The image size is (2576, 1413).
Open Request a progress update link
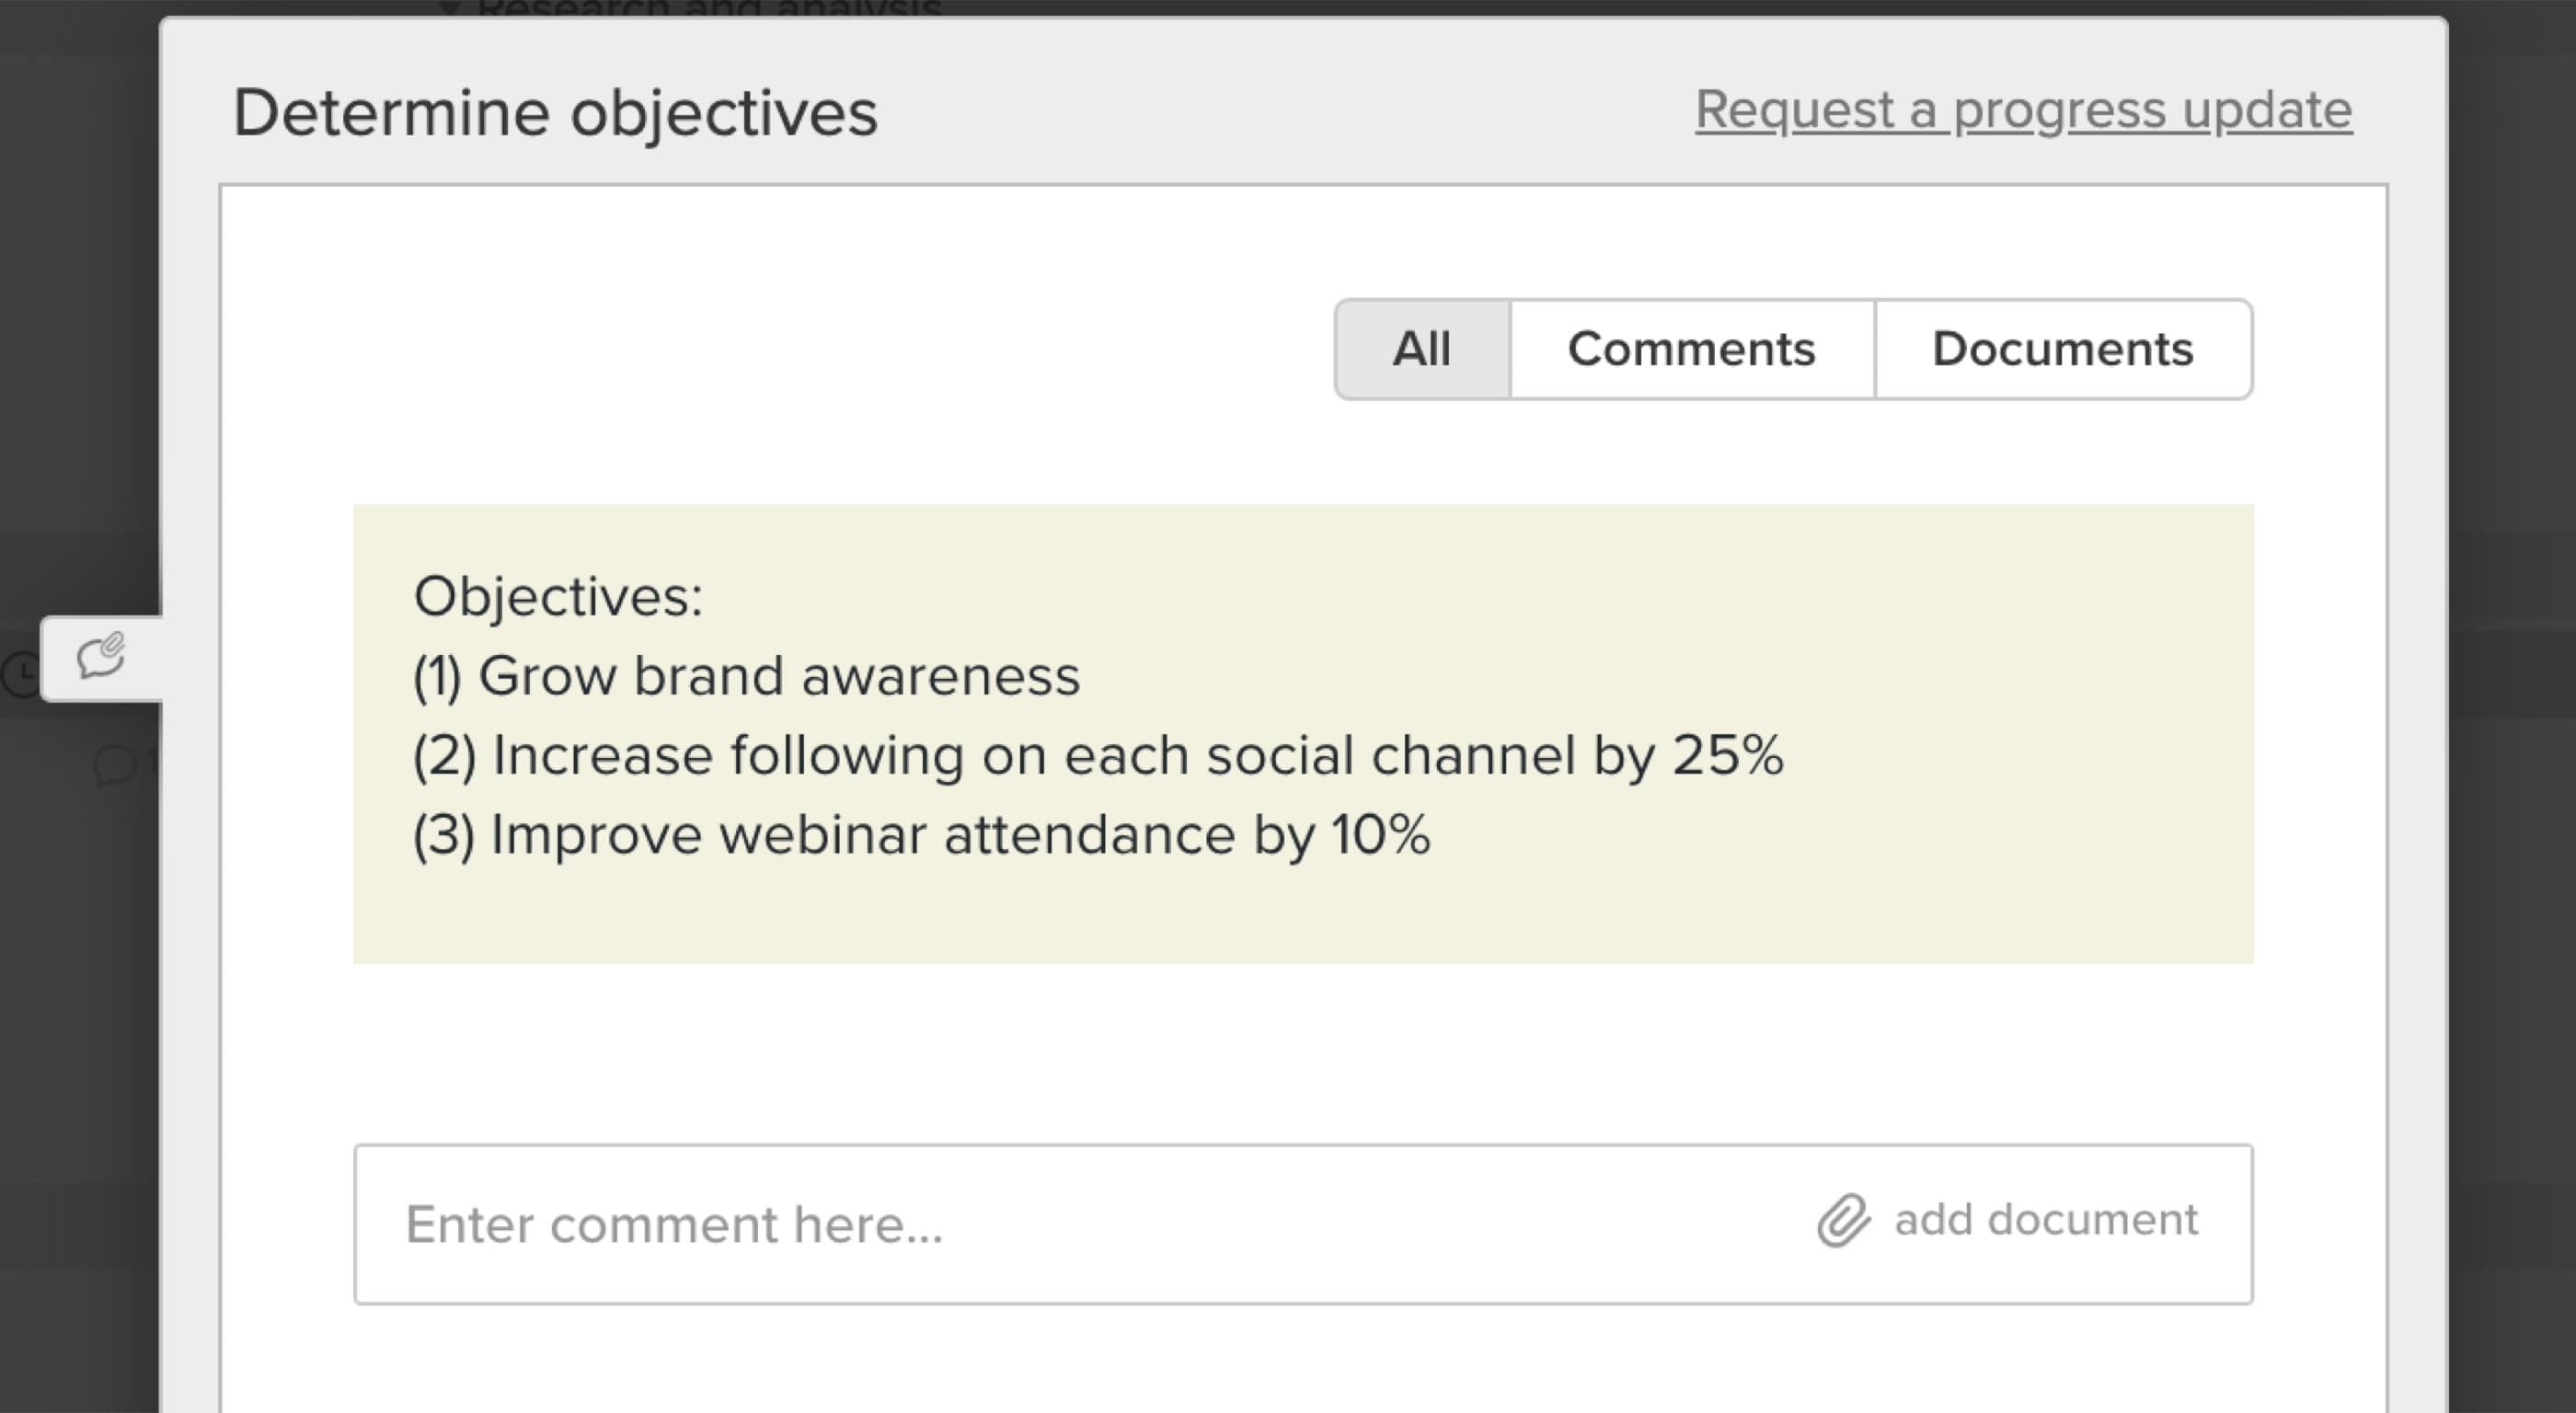coord(2023,110)
